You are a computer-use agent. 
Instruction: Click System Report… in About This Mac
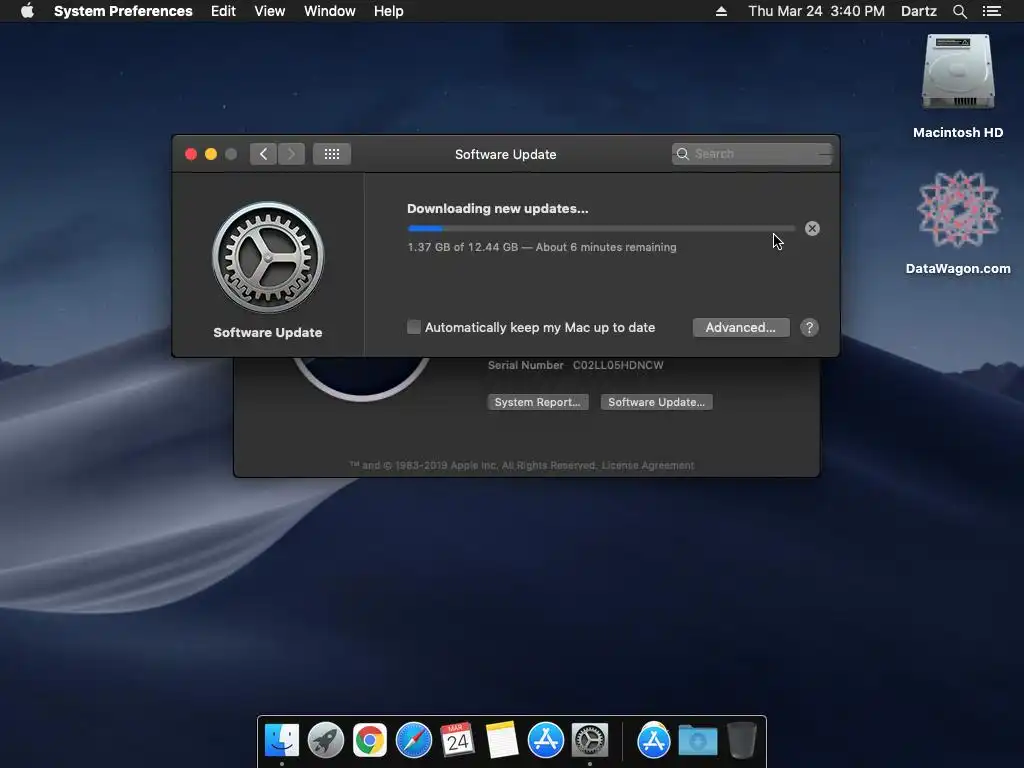[537, 402]
